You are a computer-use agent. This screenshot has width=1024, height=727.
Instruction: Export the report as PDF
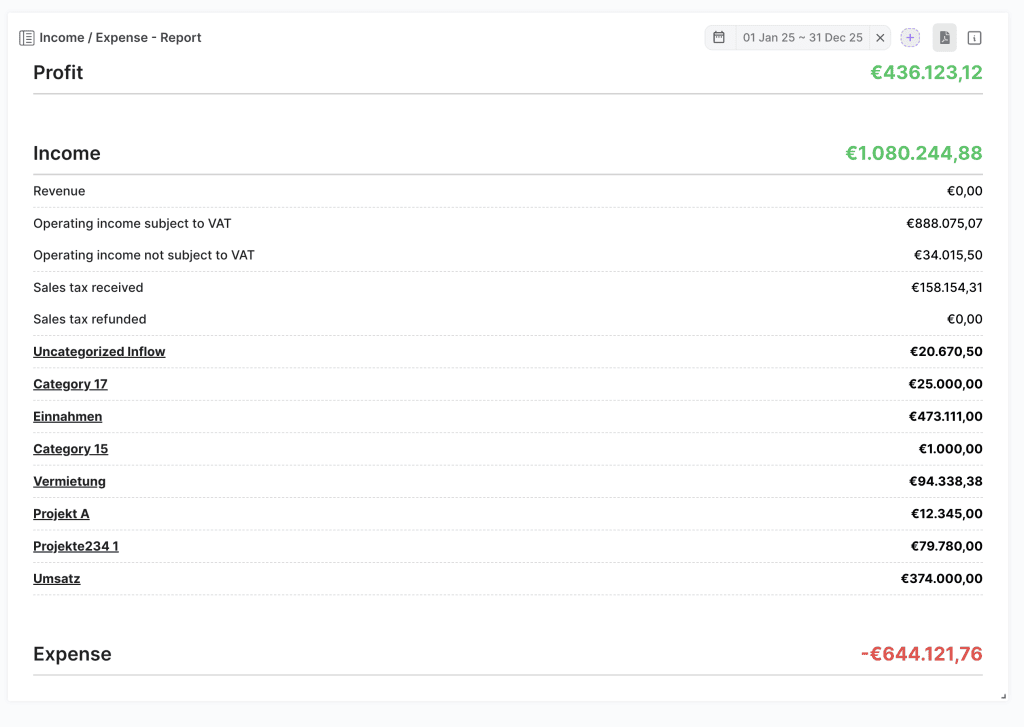[944, 38]
